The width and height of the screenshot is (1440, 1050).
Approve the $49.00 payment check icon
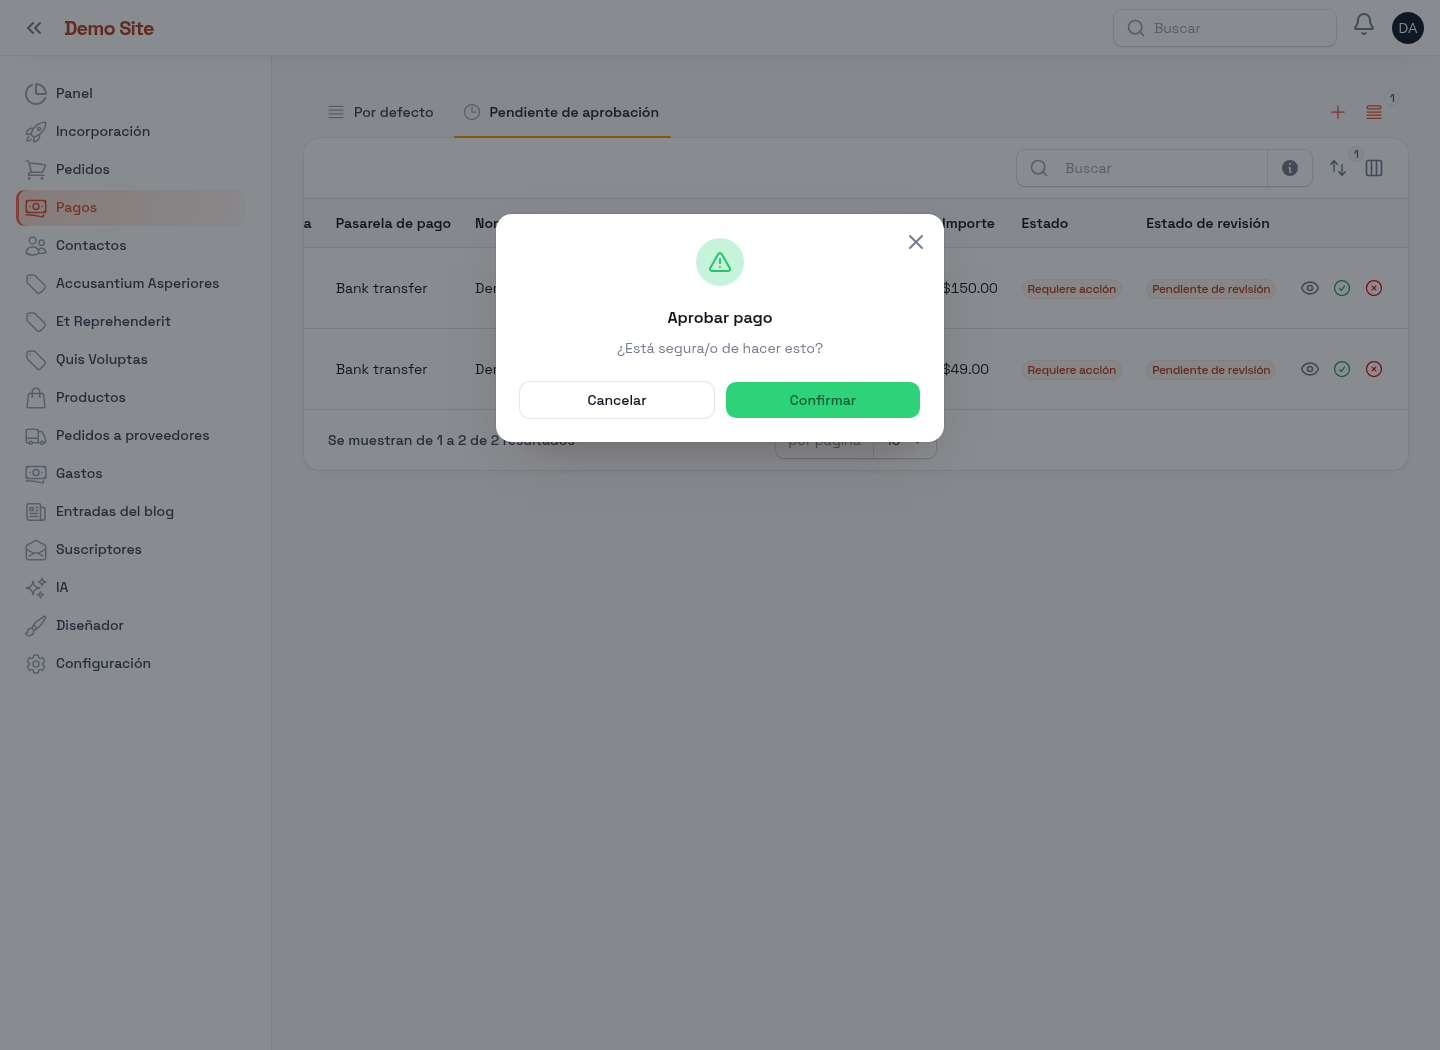coord(1341,369)
